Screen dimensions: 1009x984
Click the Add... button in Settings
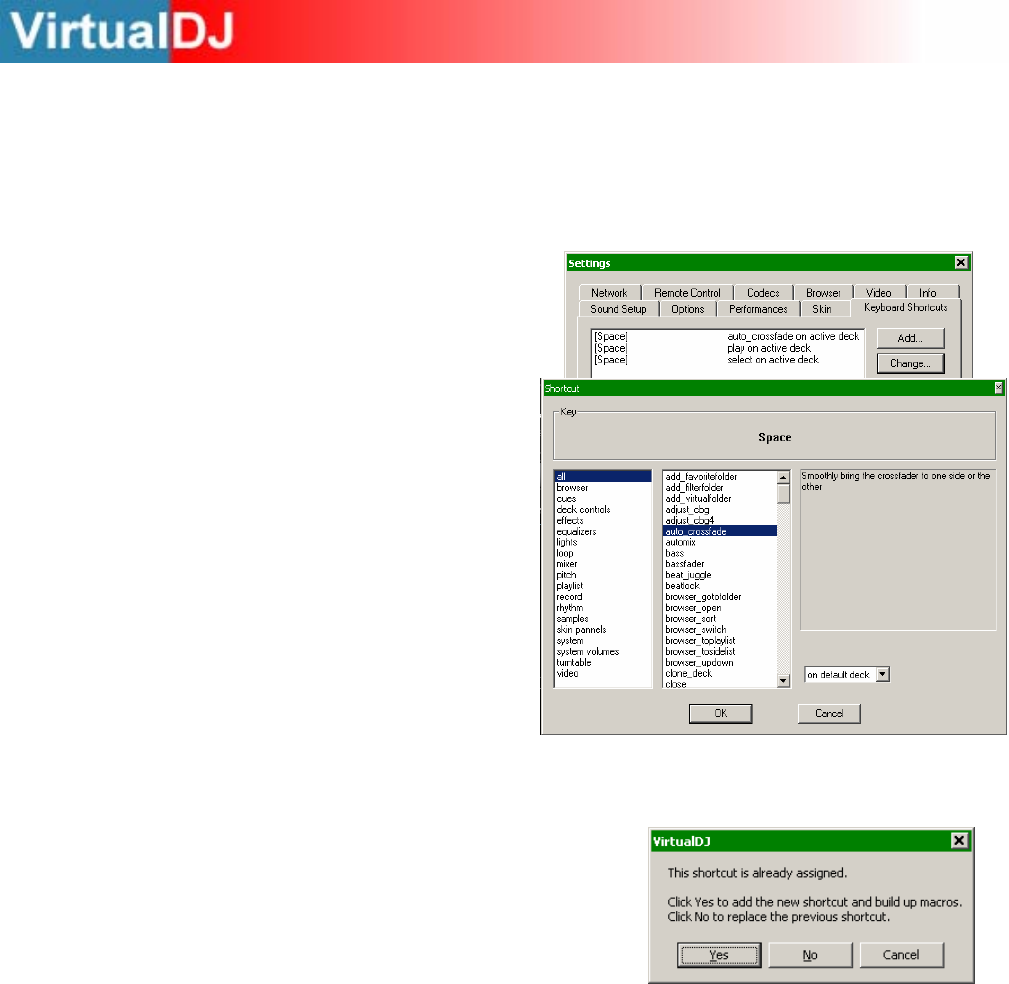(x=910, y=339)
